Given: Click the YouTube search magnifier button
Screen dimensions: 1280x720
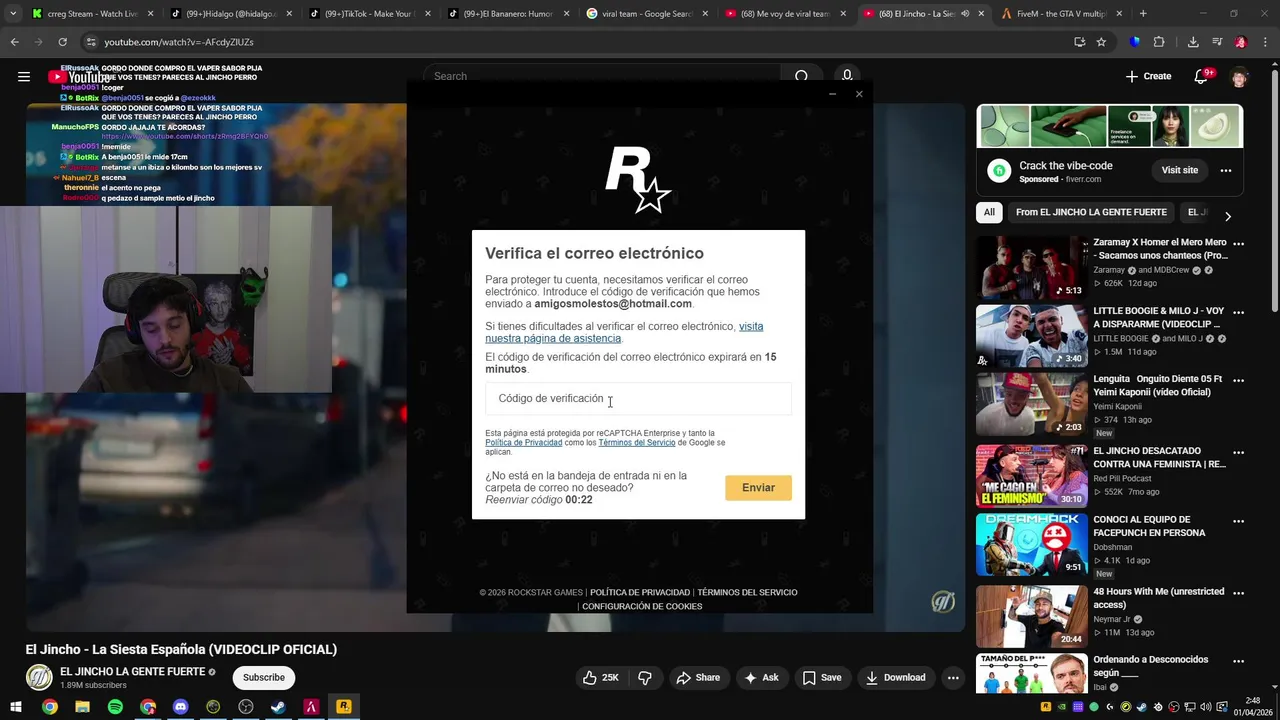Looking at the screenshot, I should 801,76.
